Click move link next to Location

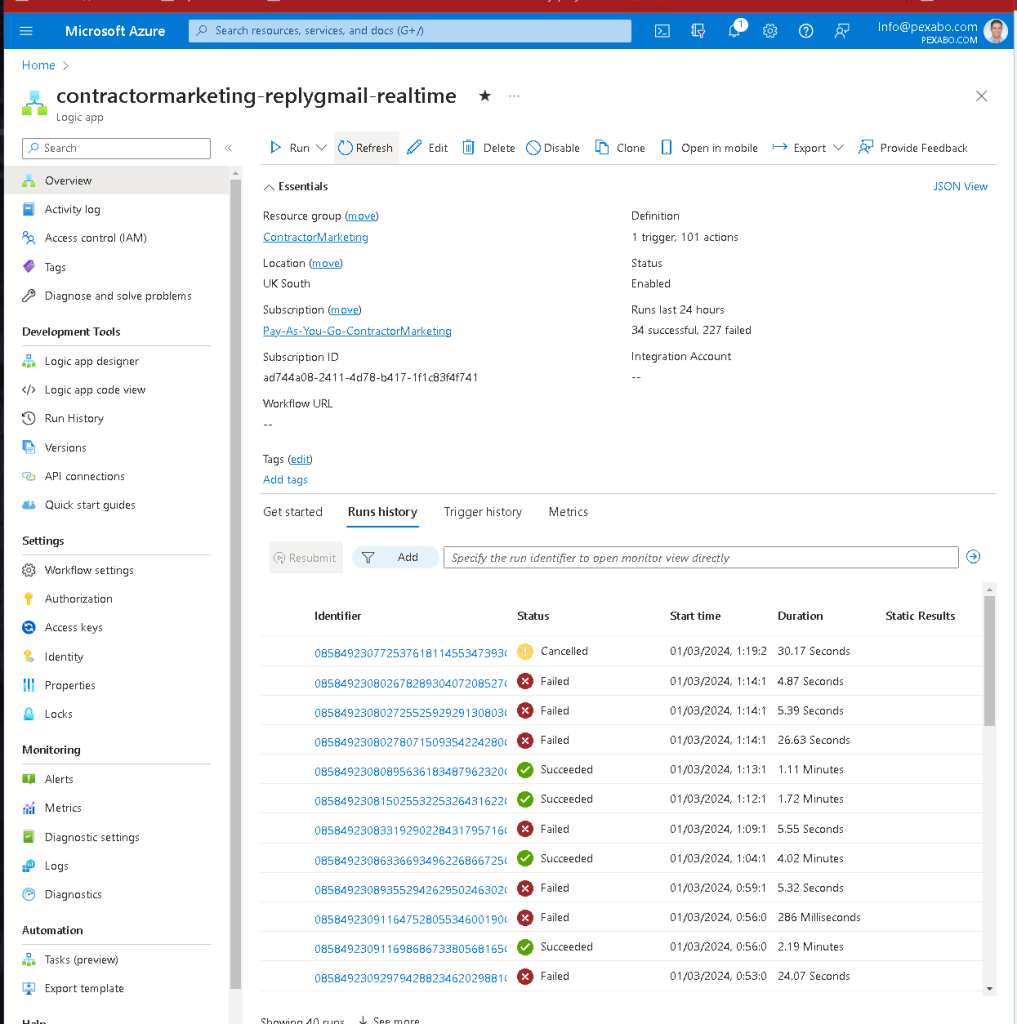point(325,263)
